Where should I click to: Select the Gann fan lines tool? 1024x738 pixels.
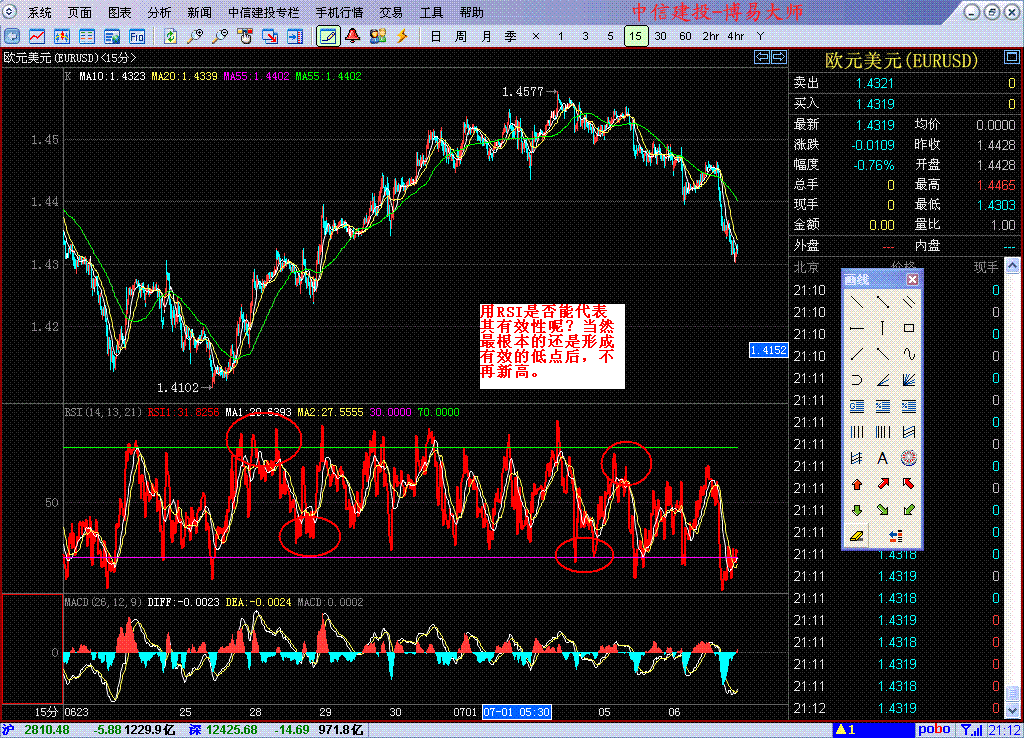coord(908,380)
